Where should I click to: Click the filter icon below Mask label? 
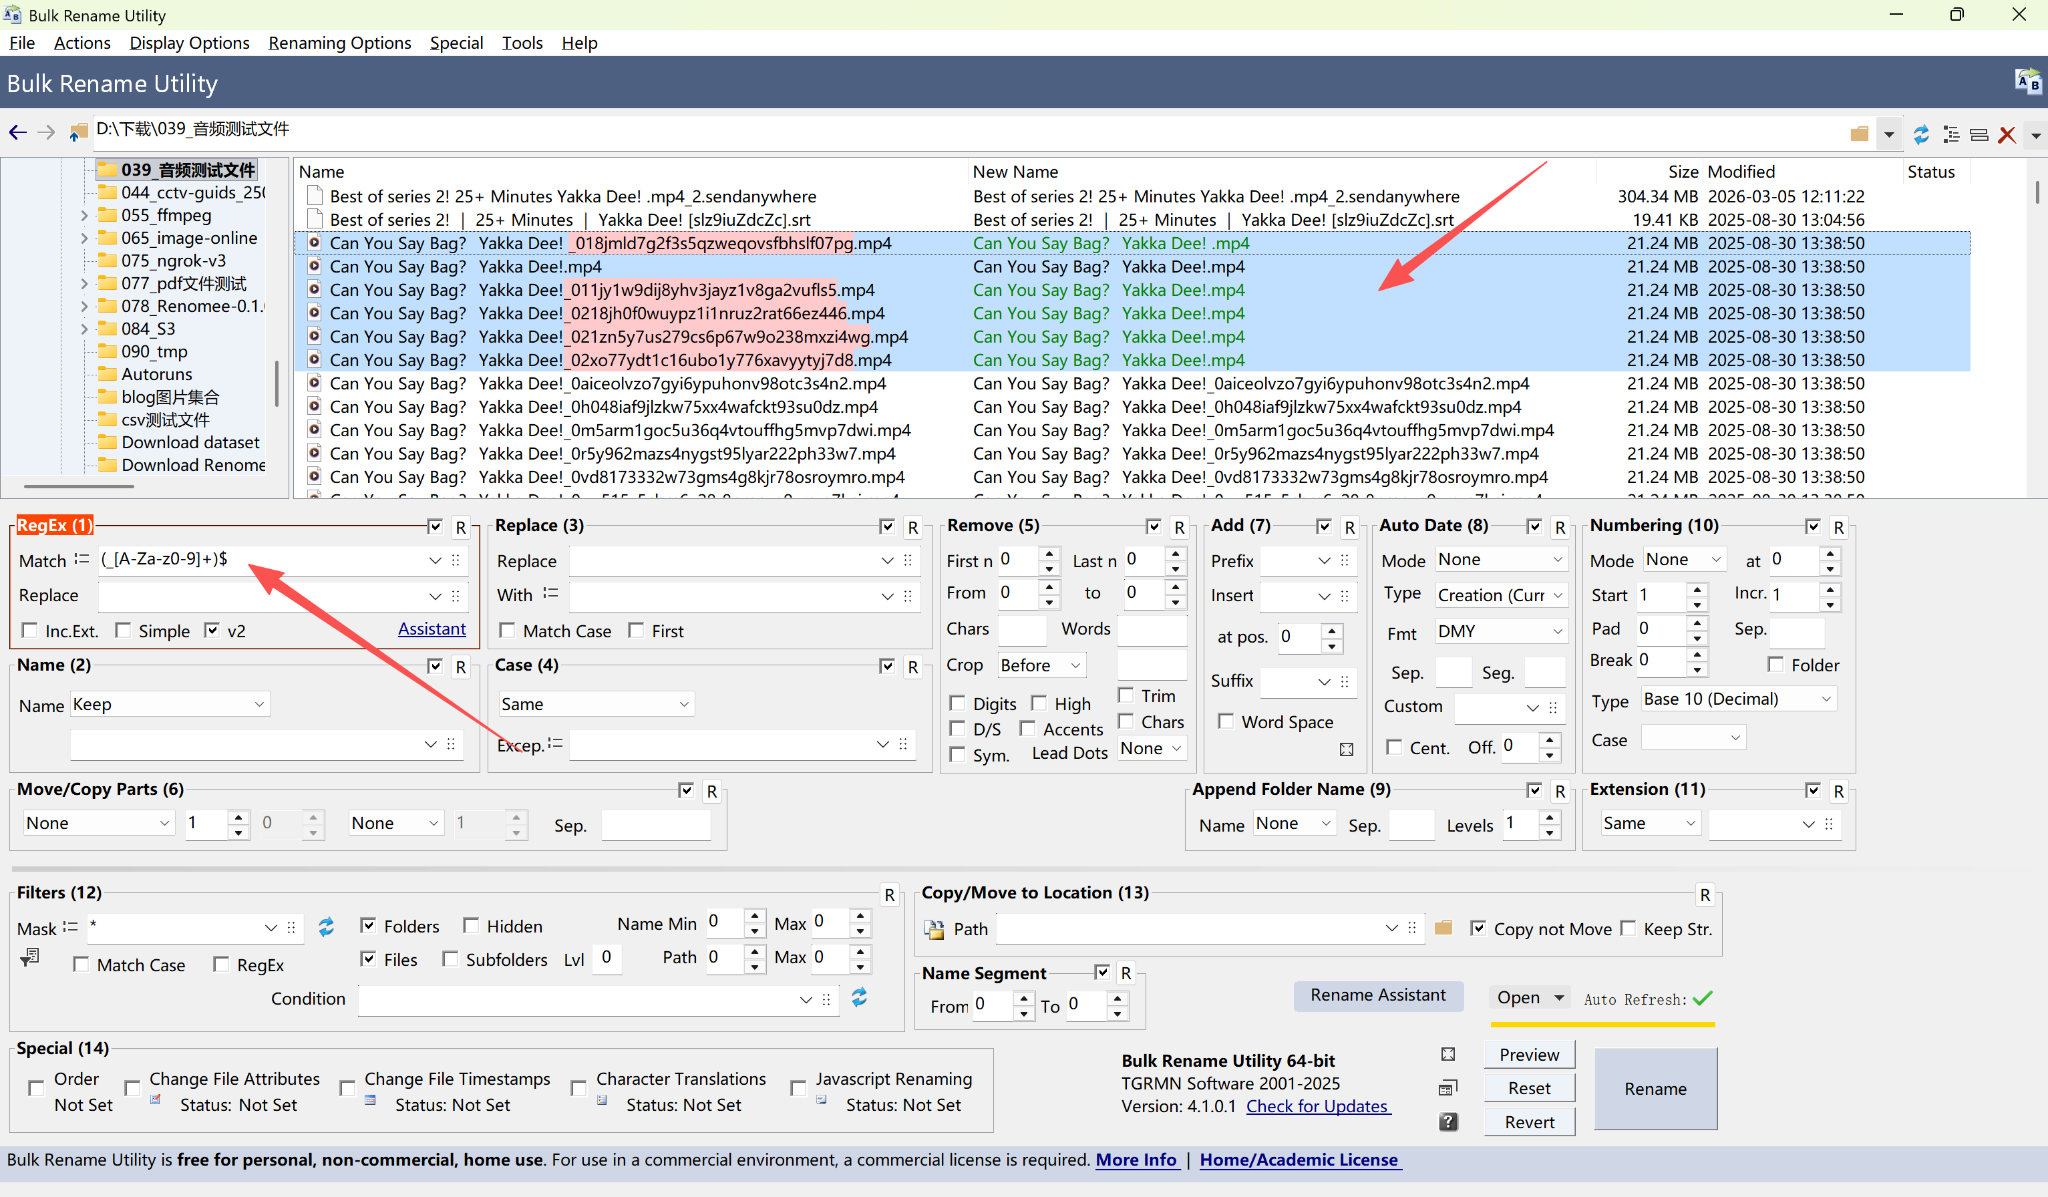30,957
